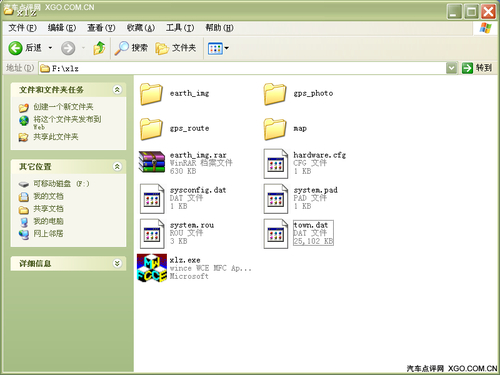Click the 我的电脑 computer icon

[x=24, y=222]
